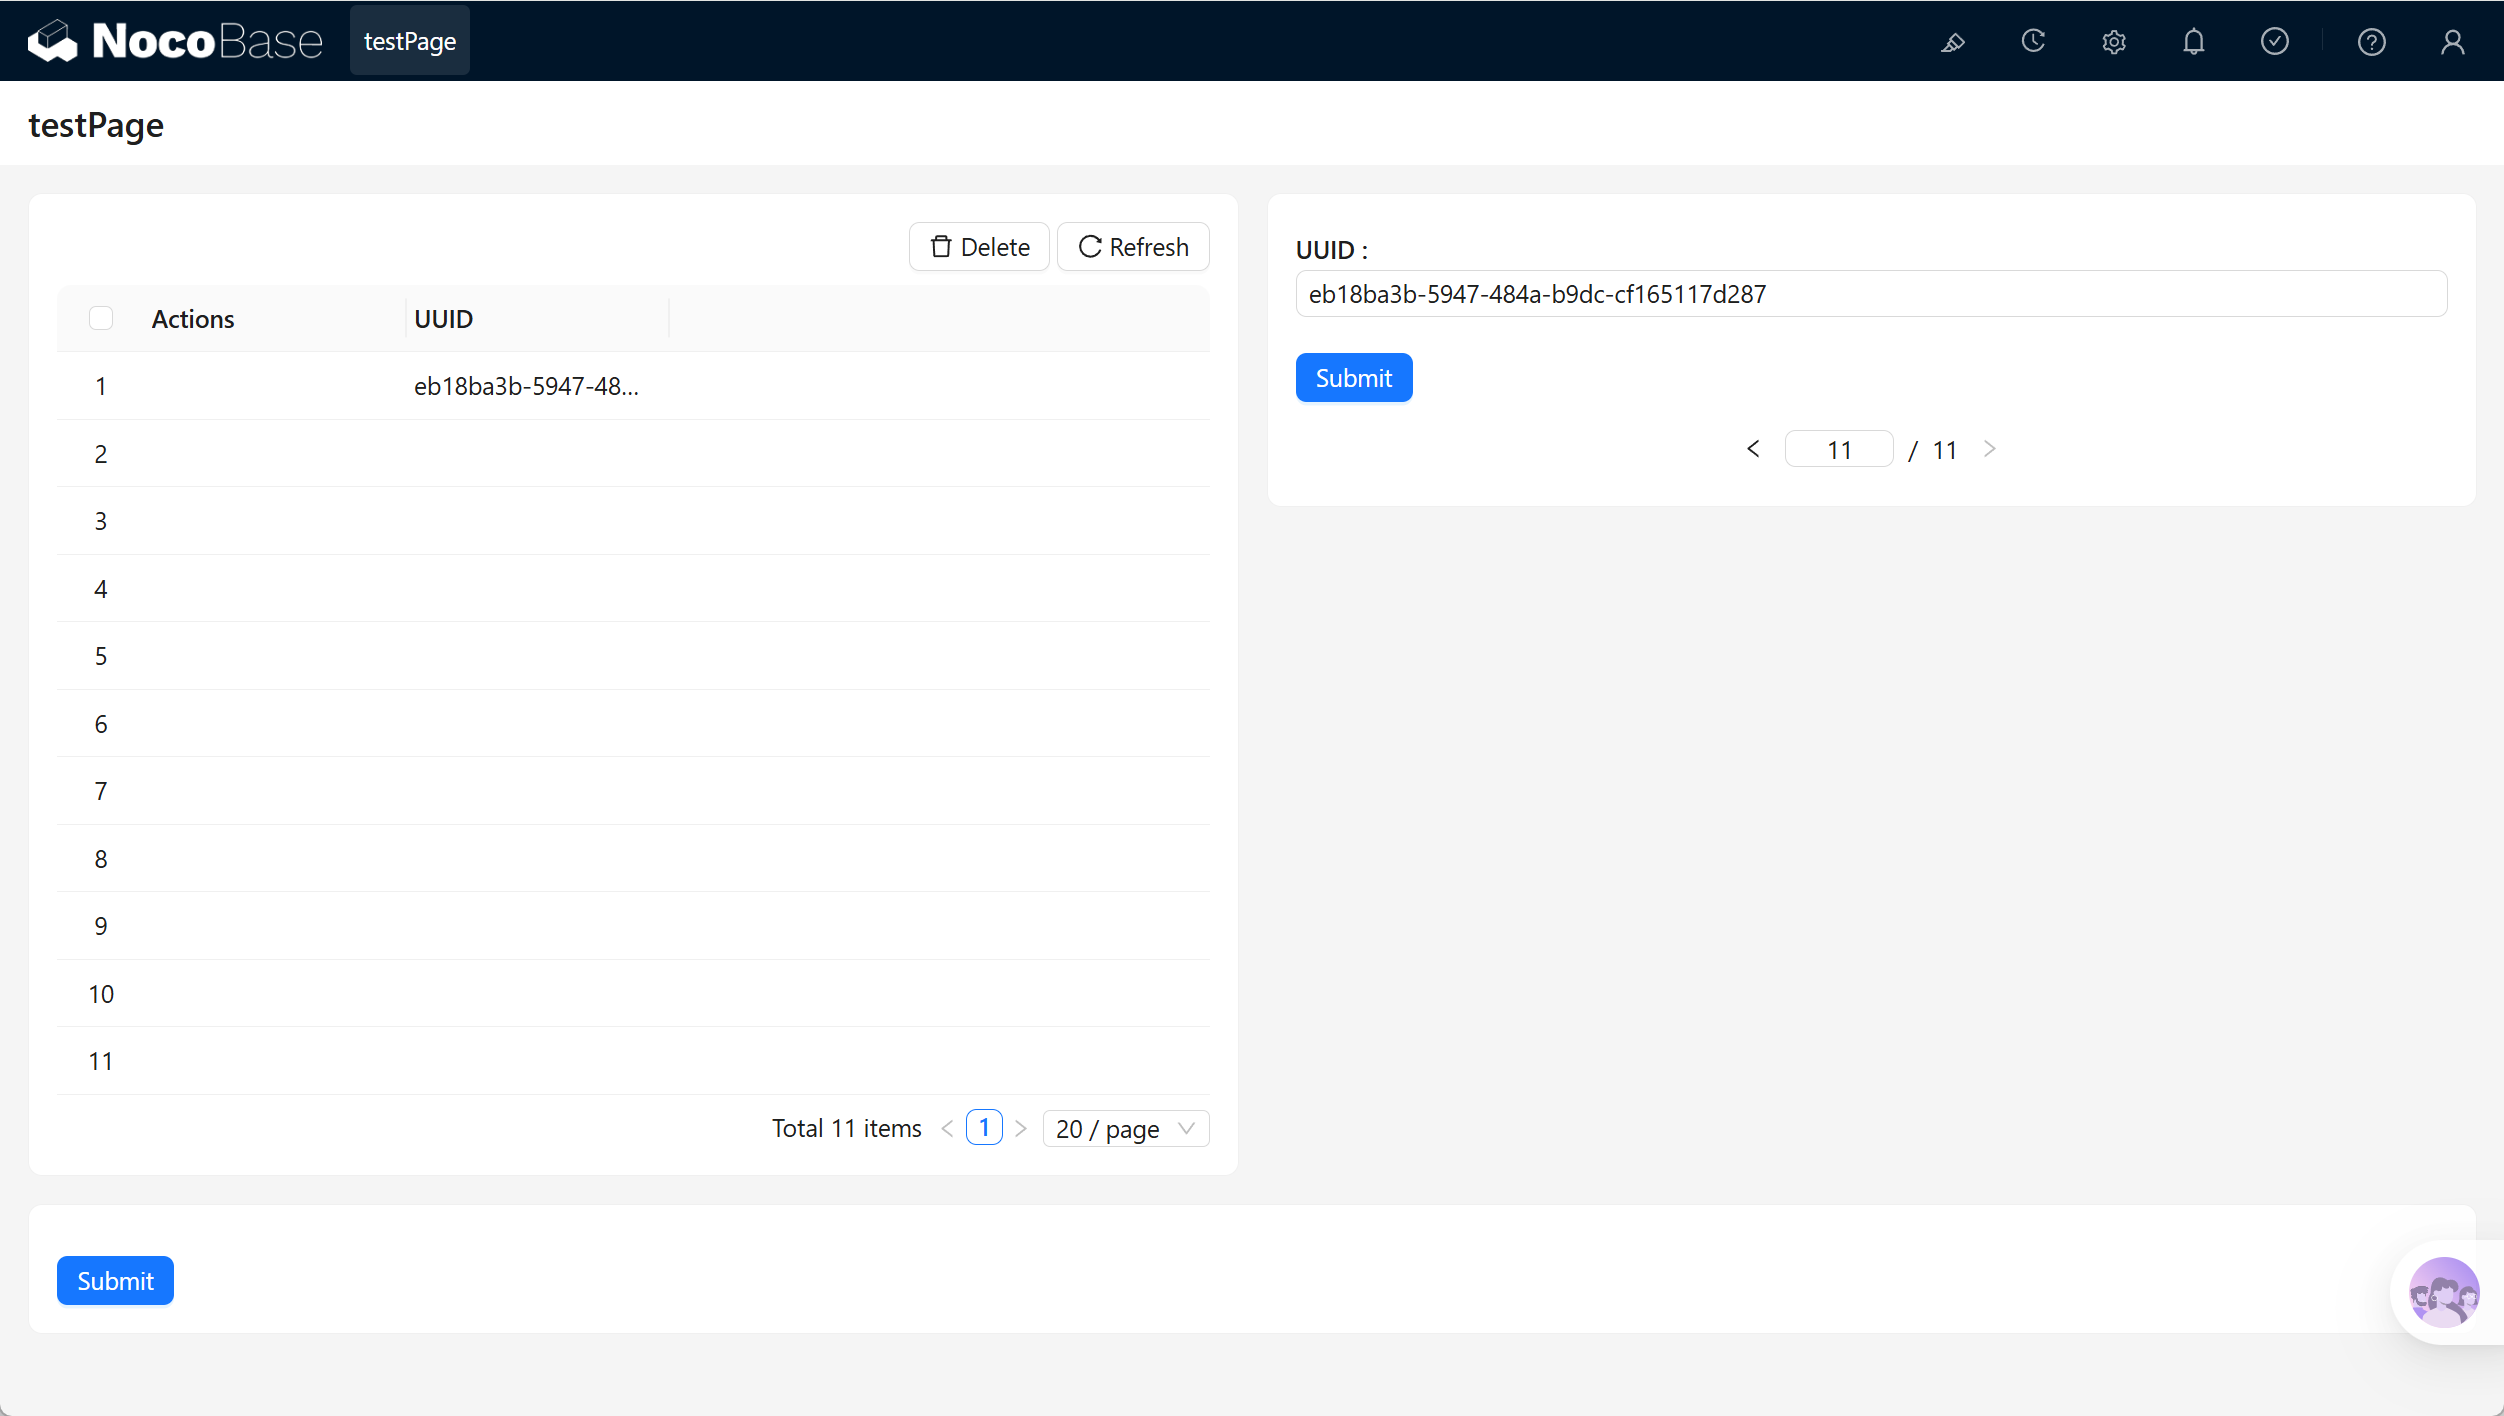Screen dimensions: 2504x1416
Task: Open the testPage menu tab
Action: (x=410, y=41)
